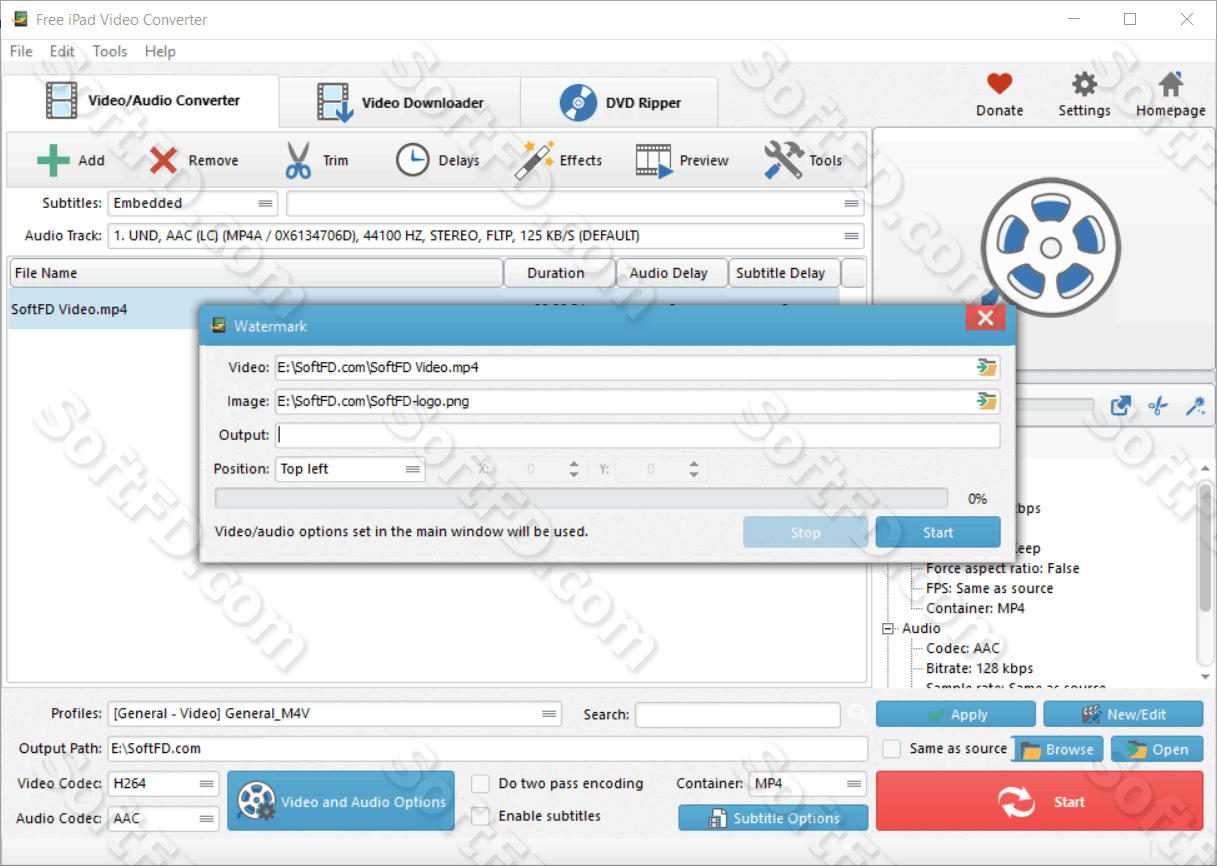Click the film reel preview image
The width and height of the screenshot is (1217, 866).
pos(1049,246)
